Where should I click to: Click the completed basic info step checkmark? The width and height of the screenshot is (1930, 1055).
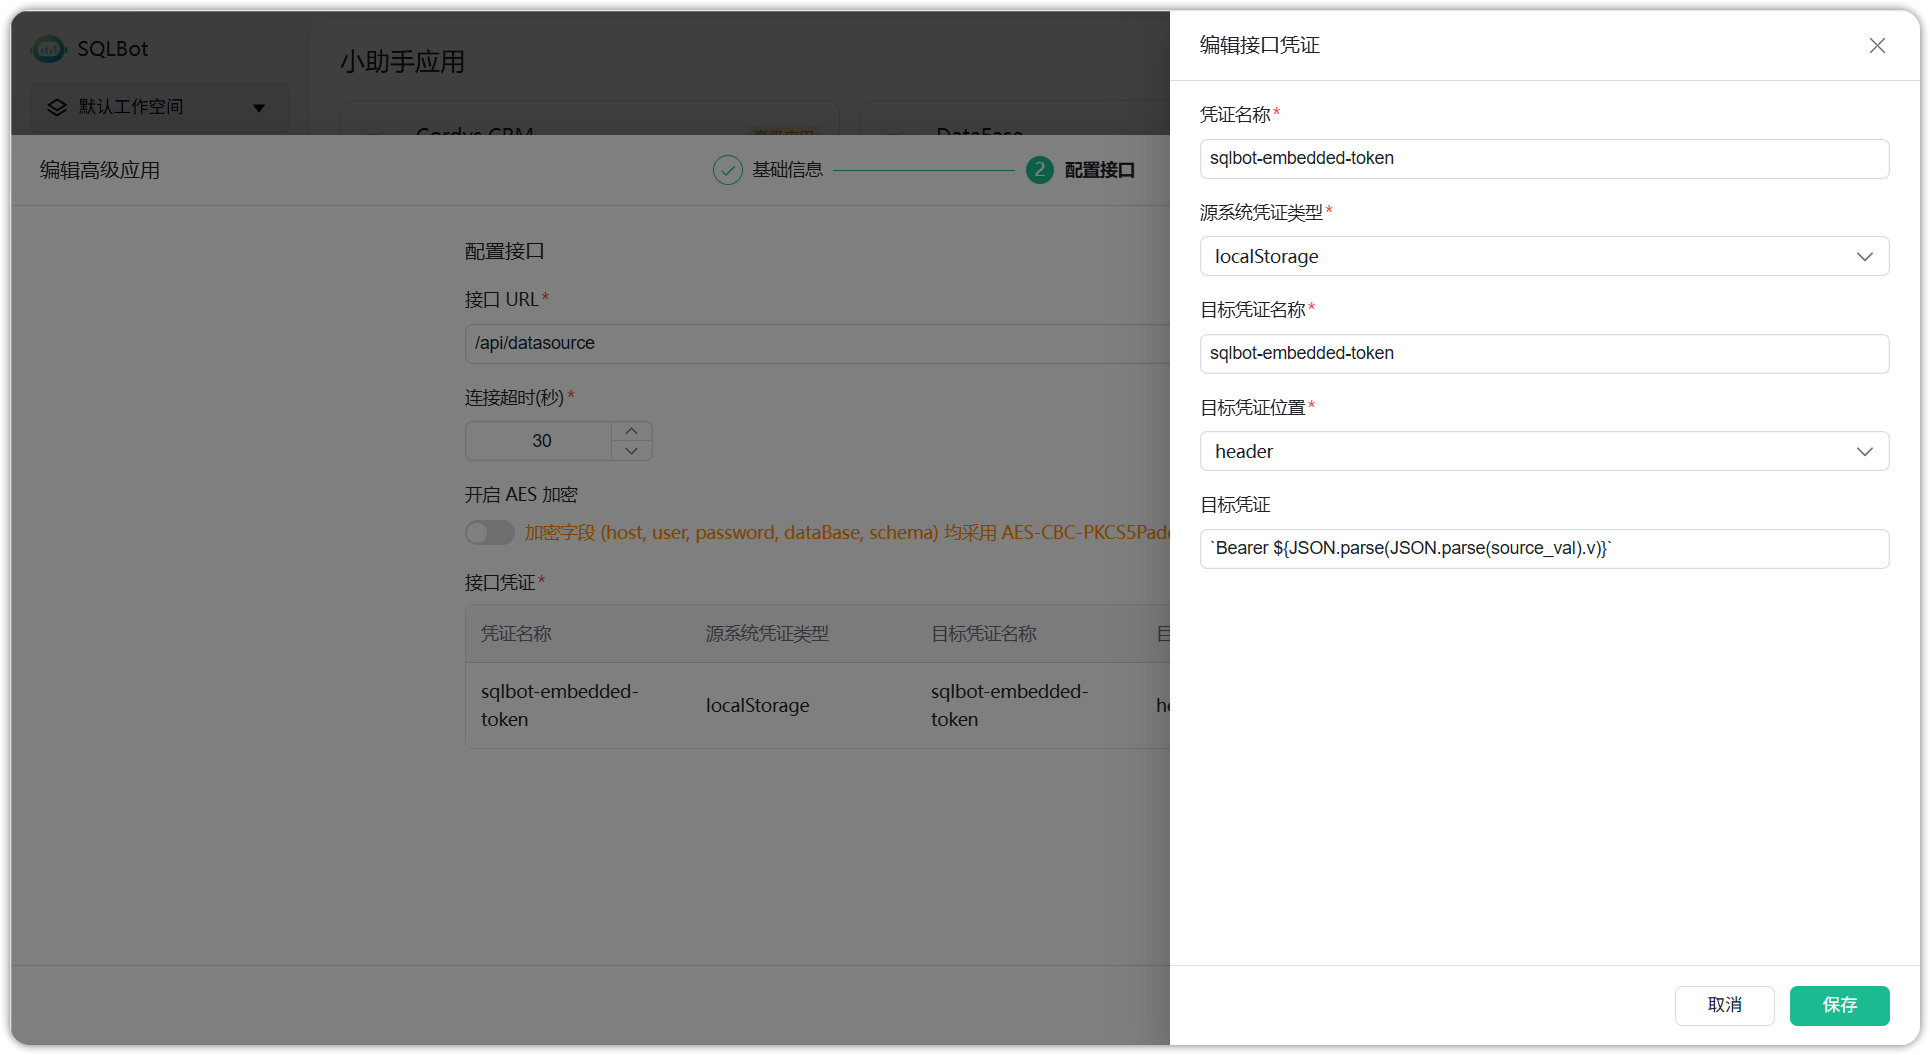pyautogui.click(x=727, y=170)
